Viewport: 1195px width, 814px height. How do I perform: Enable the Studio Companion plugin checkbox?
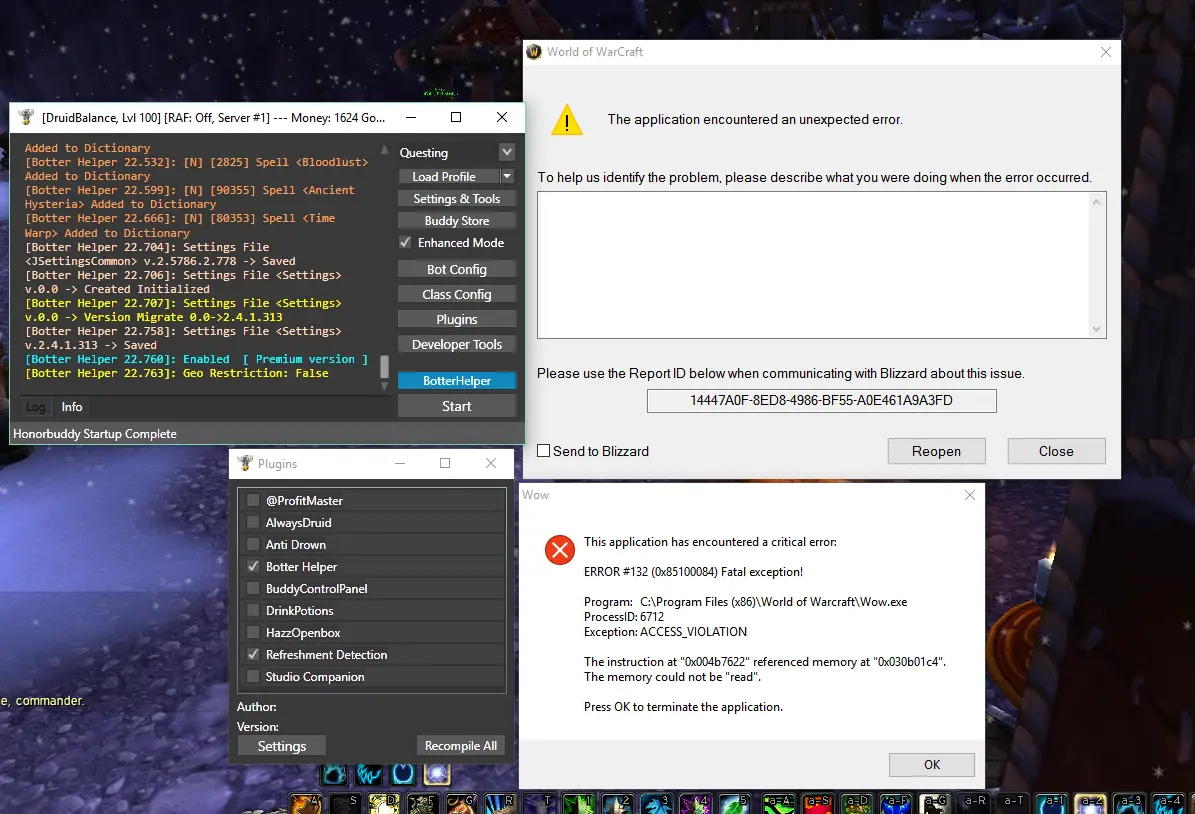click(x=253, y=677)
